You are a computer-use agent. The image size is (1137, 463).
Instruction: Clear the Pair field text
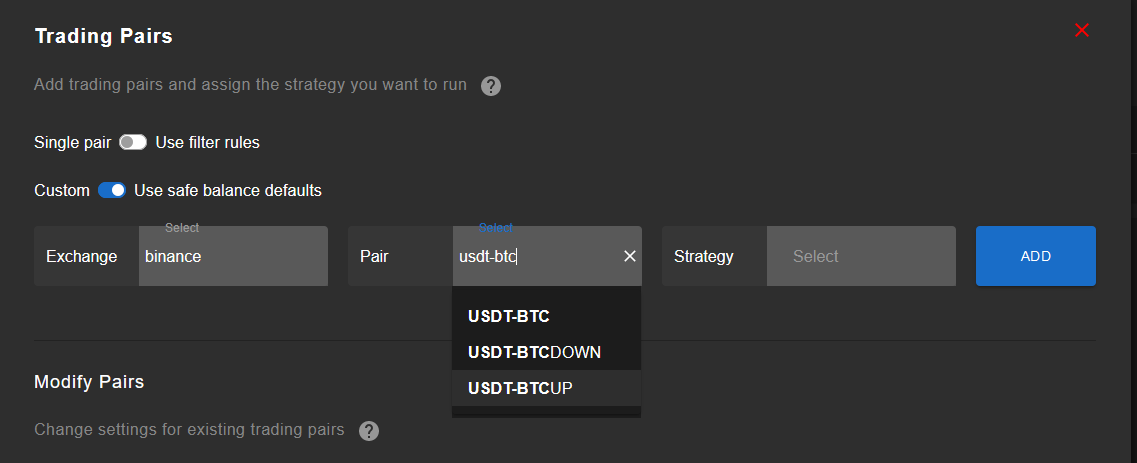[x=630, y=256]
